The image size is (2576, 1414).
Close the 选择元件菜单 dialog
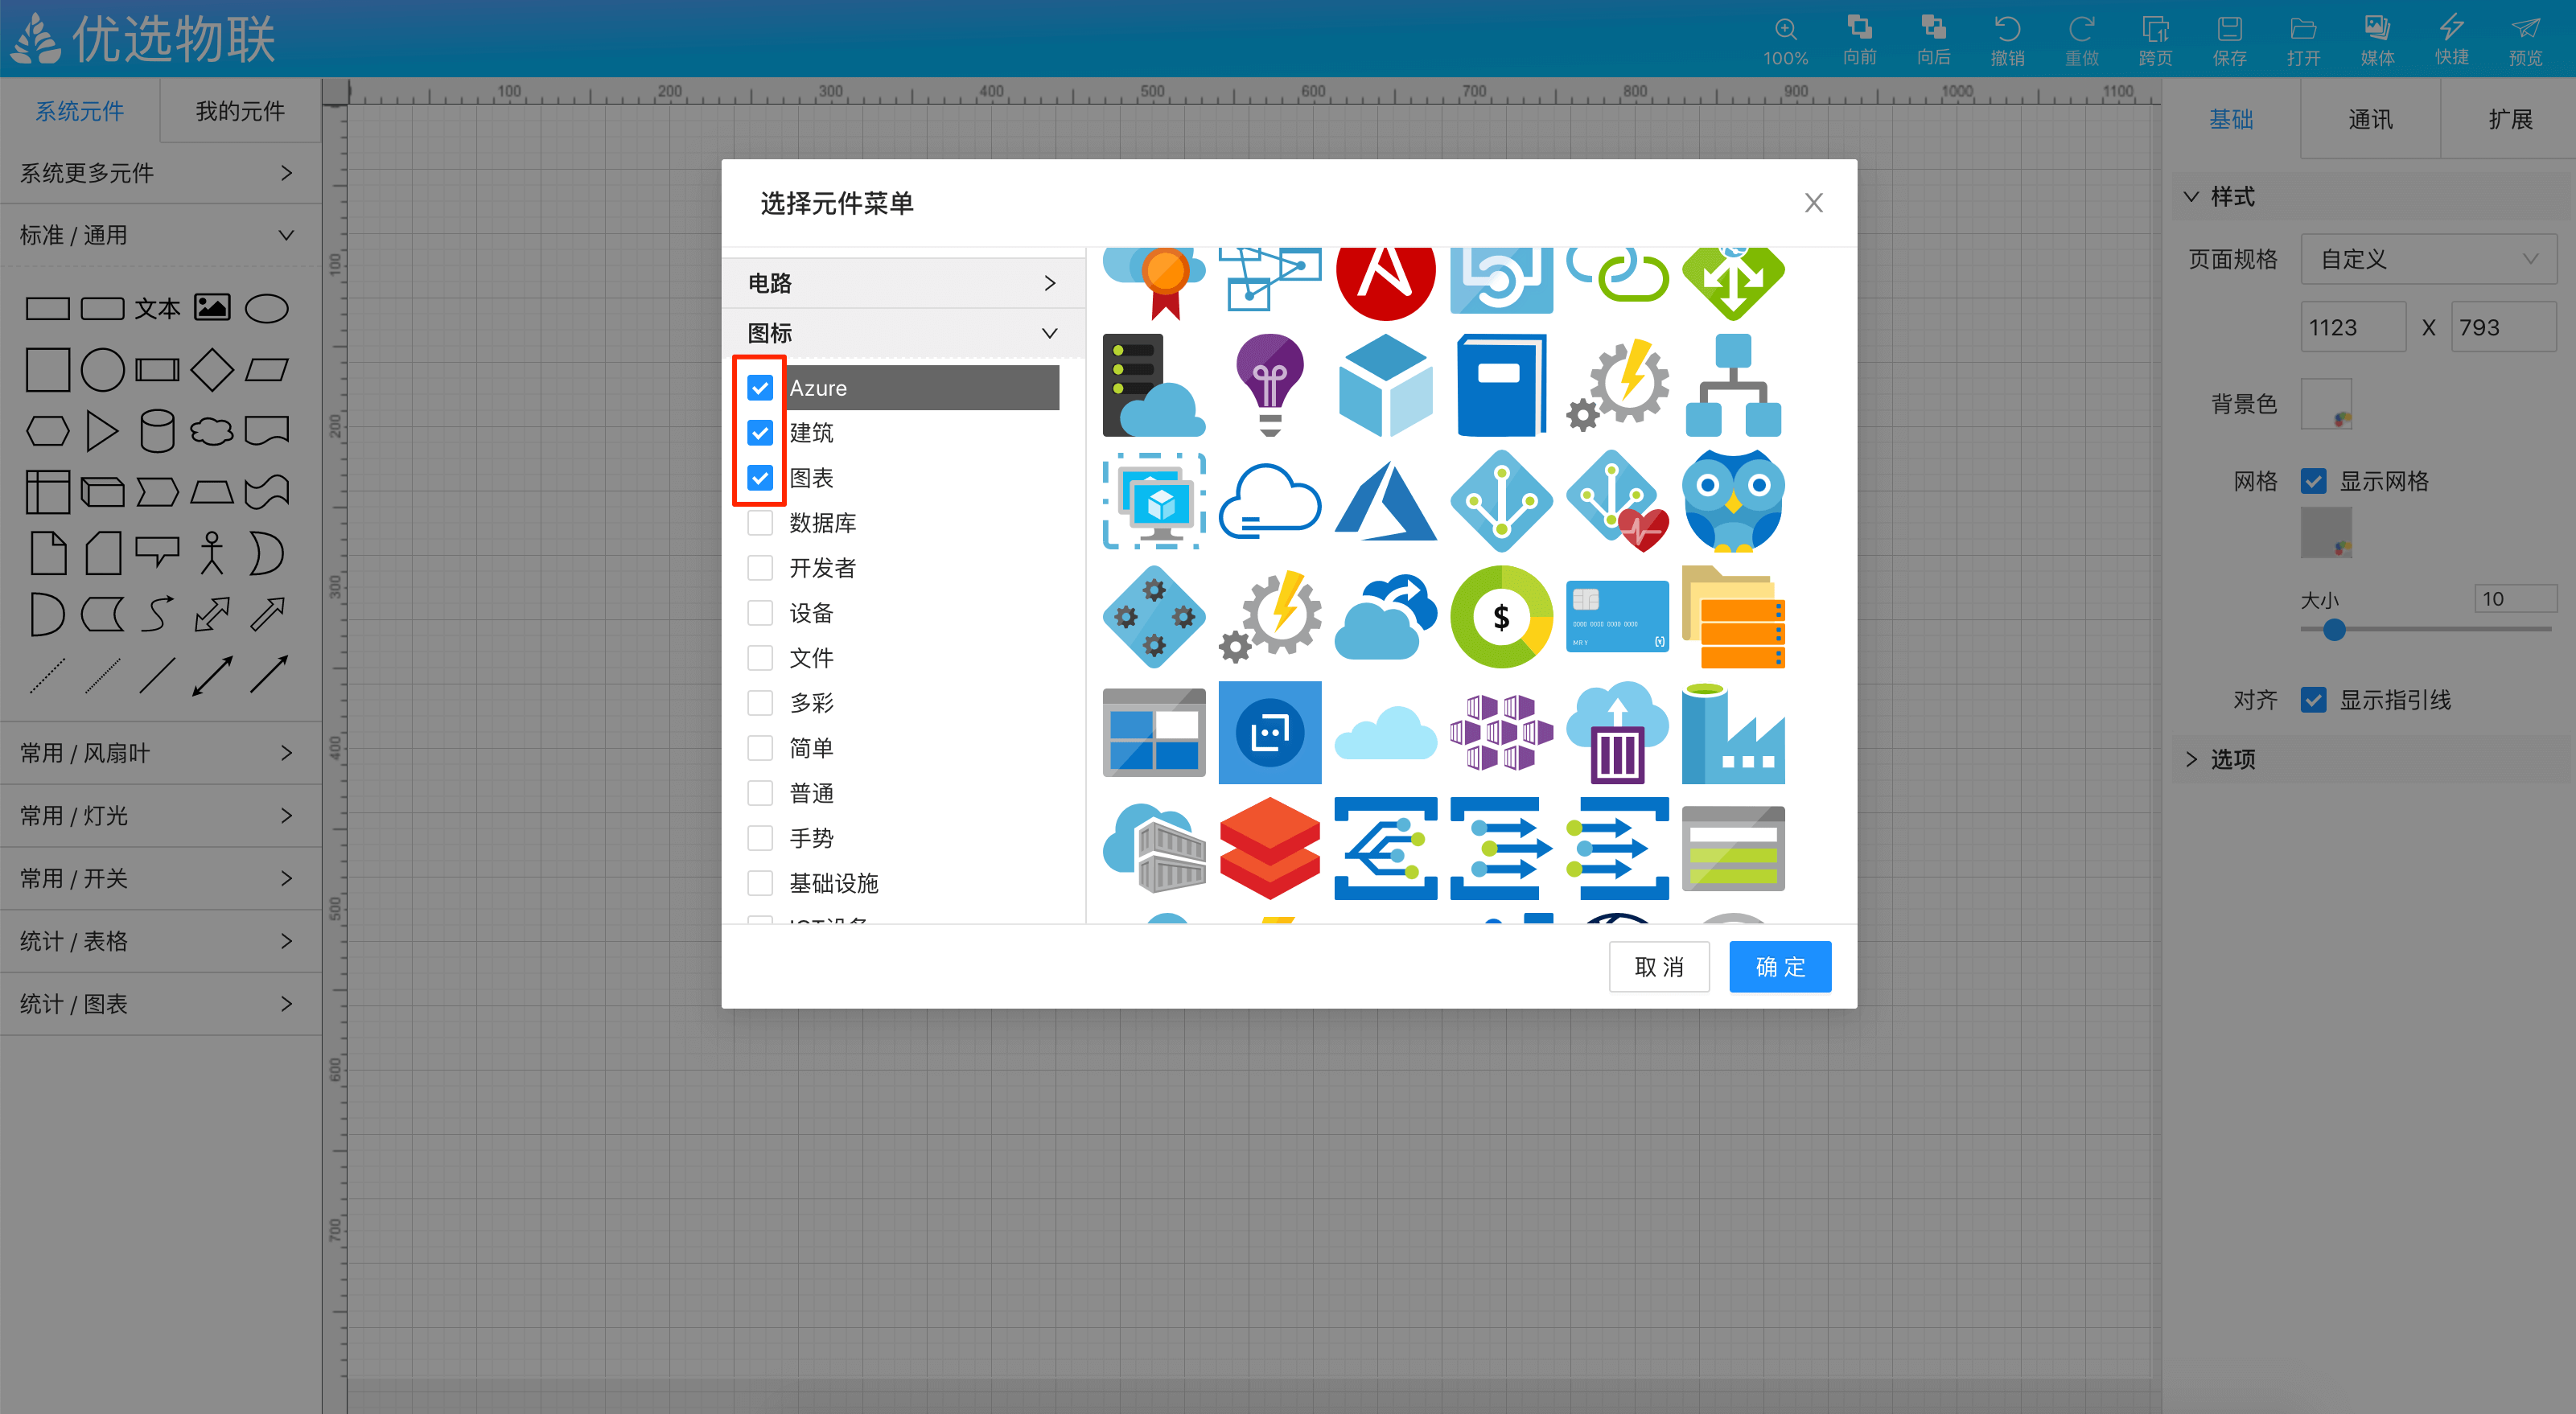(x=1813, y=203)
